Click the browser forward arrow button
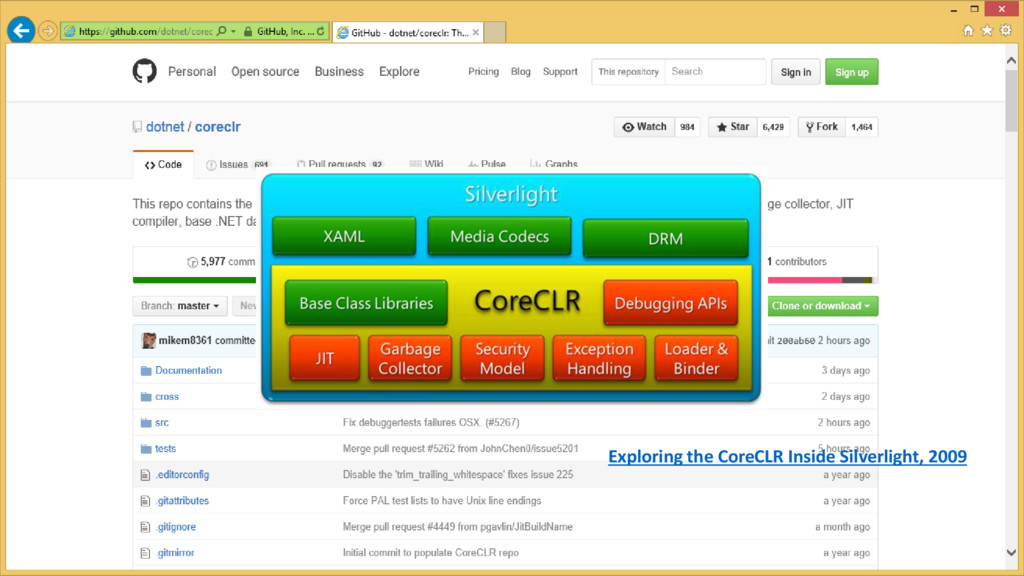 click(48, 31)
